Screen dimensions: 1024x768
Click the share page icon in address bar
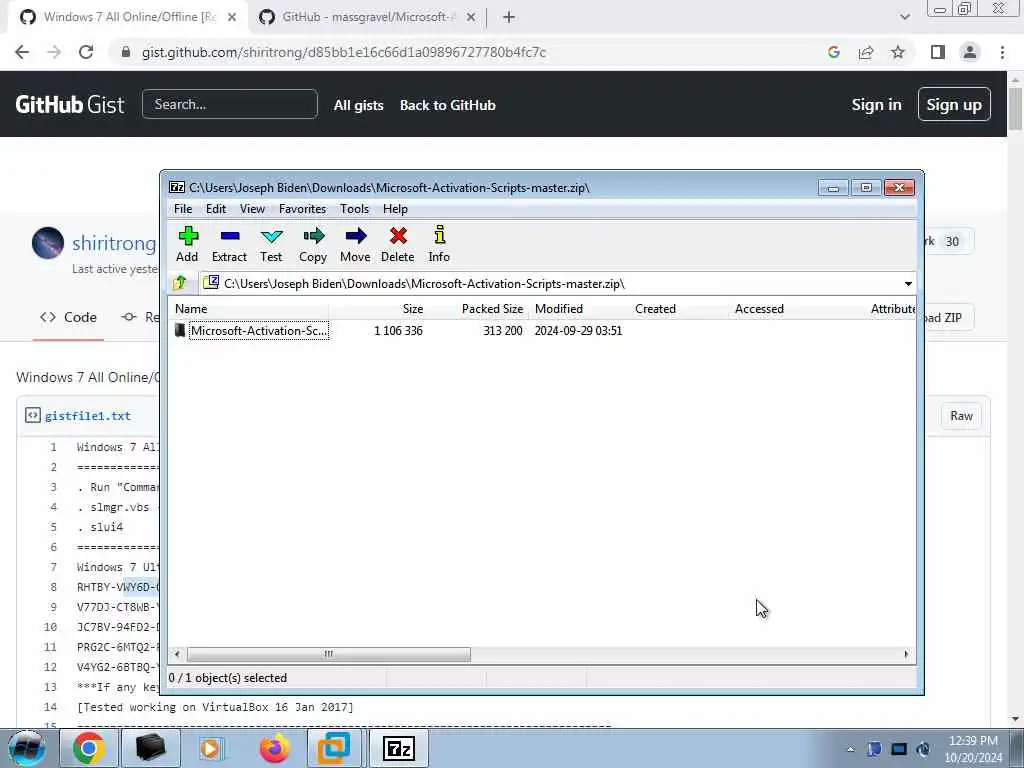[866, 52]
